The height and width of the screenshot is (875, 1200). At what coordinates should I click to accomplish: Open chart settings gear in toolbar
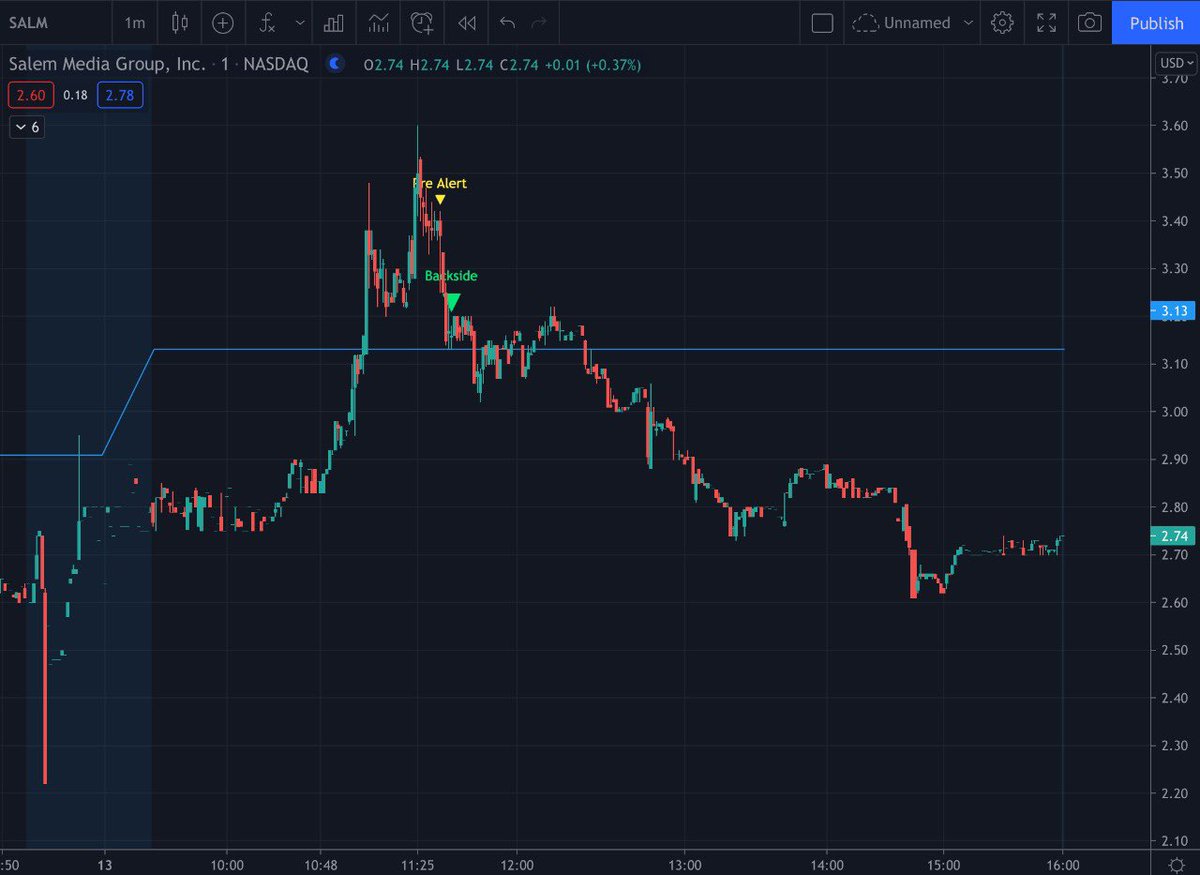click(1003, 22)
